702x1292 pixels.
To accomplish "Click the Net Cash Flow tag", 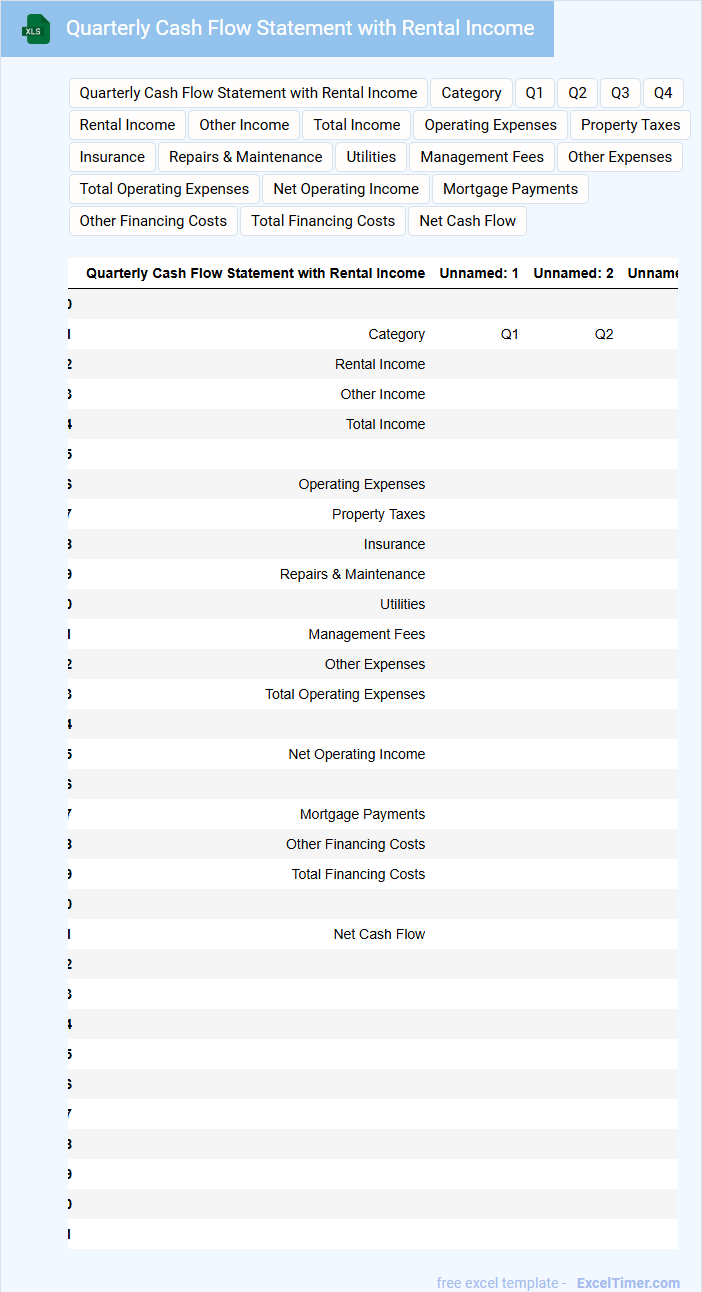I will point(467,221).
